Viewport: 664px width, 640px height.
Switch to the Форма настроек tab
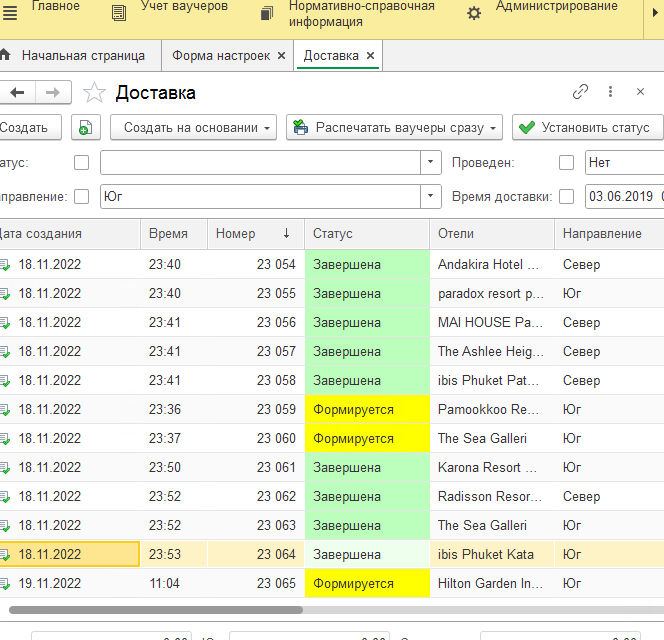(221, 56)
